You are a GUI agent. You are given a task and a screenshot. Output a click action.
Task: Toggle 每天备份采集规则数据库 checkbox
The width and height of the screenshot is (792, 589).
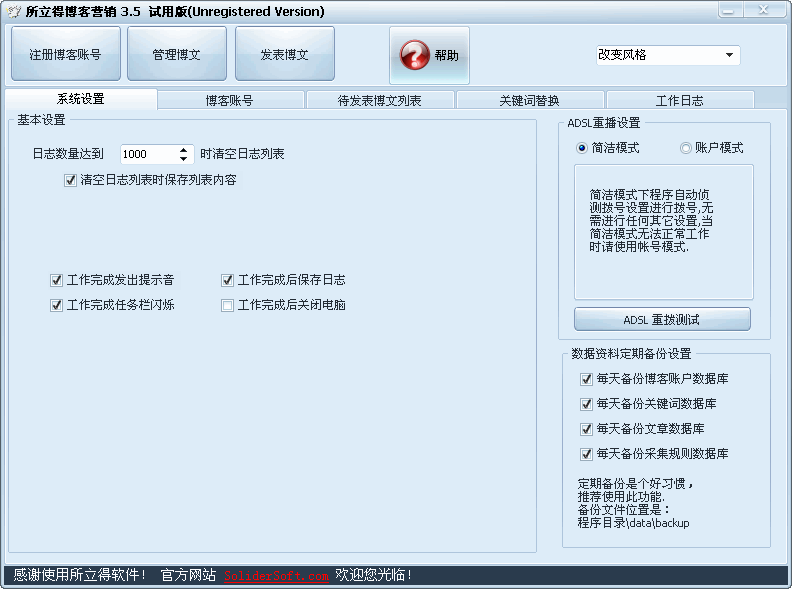[x=586, y=454]
